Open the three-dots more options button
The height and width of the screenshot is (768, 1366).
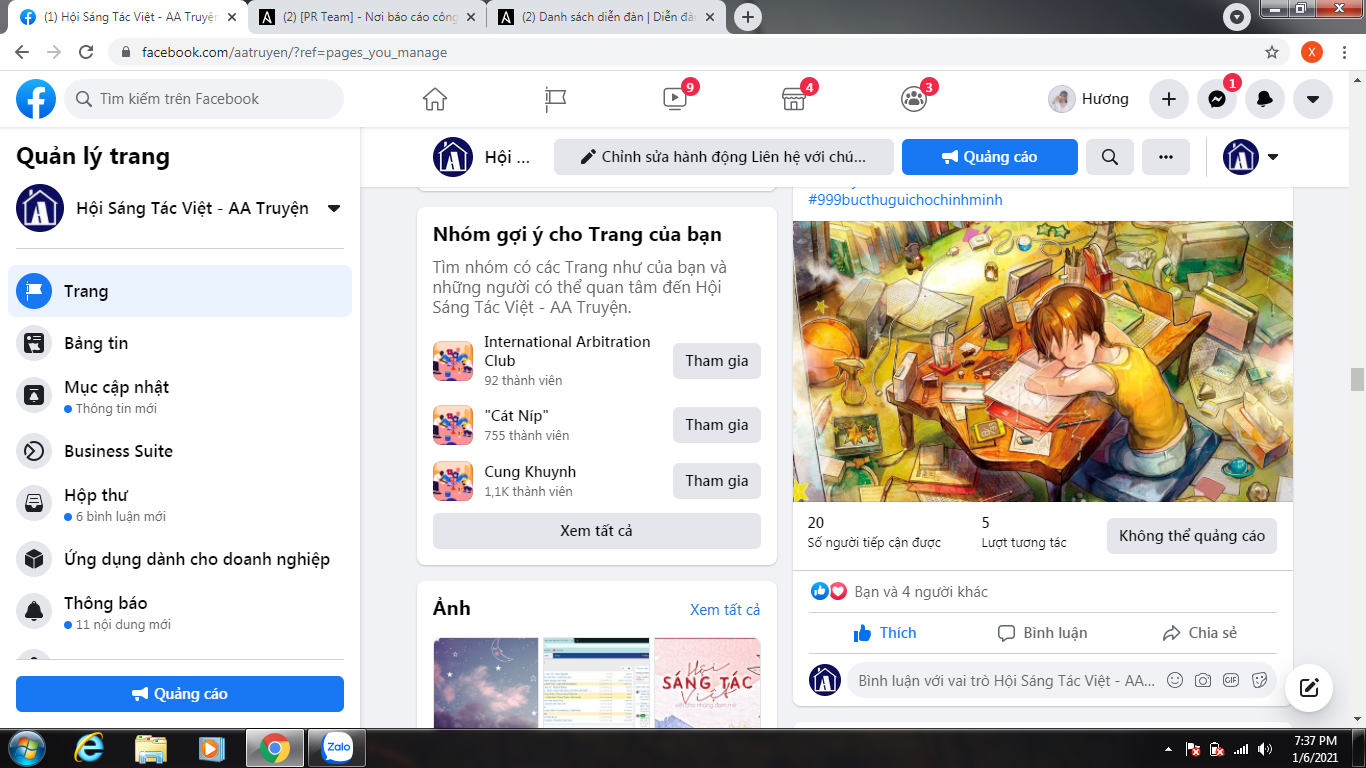[1166, 157]
